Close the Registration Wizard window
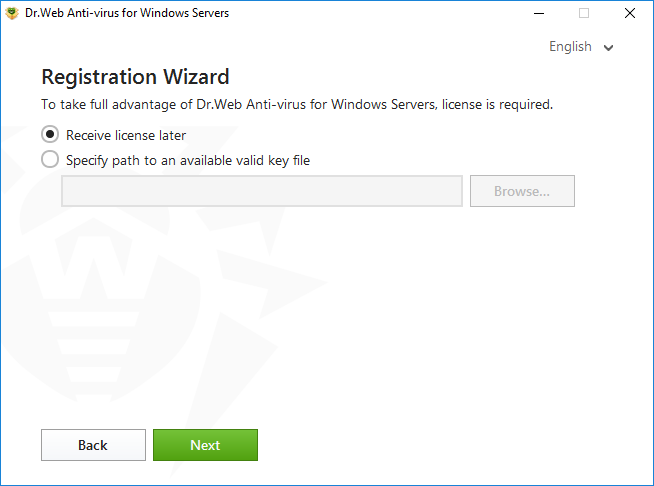Image resolution: width=654 pixels, height=486 pixels. [x=630, y=13]
